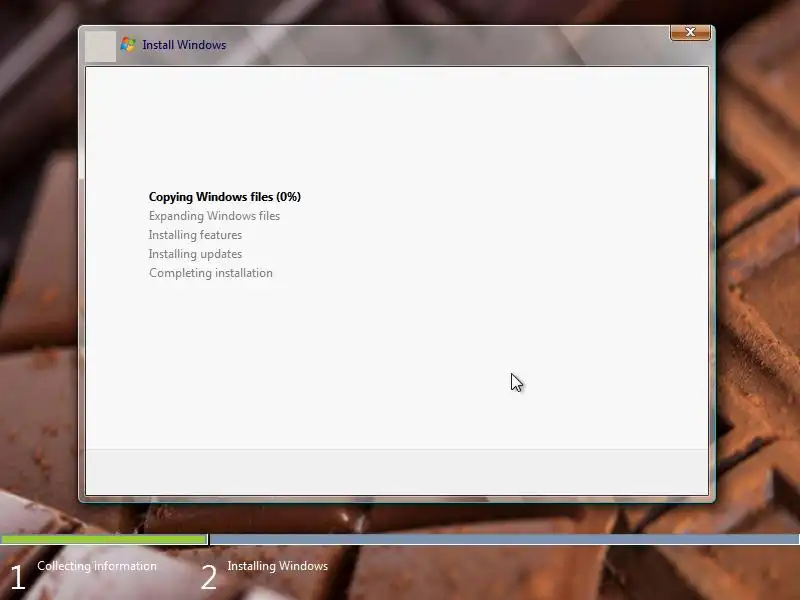Click the Windows flag icon in title bar
Image resolution: width=800 pixels, height=600 pixels.
tap(128, 44)
